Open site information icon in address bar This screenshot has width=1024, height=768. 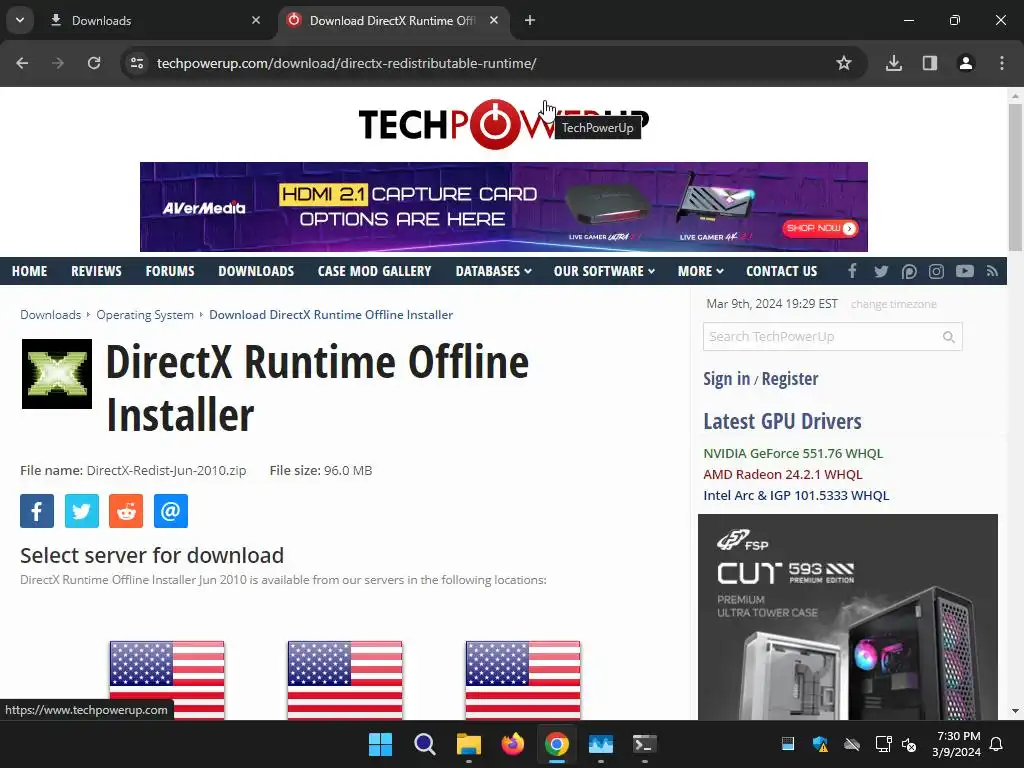[x=137, y=63]
